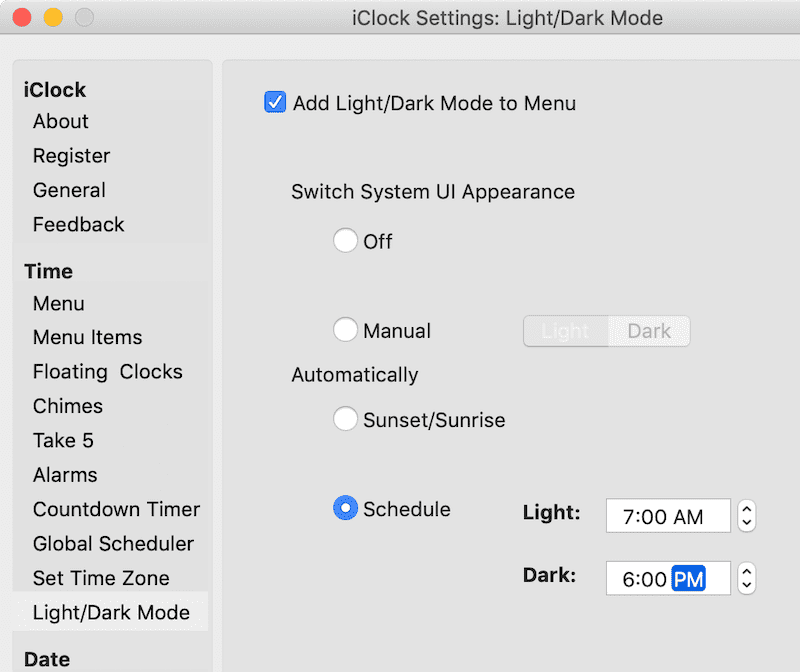This screenshot has height=672, width=800.
Task: Open the Feedback page
Action: tap(79, 225)
